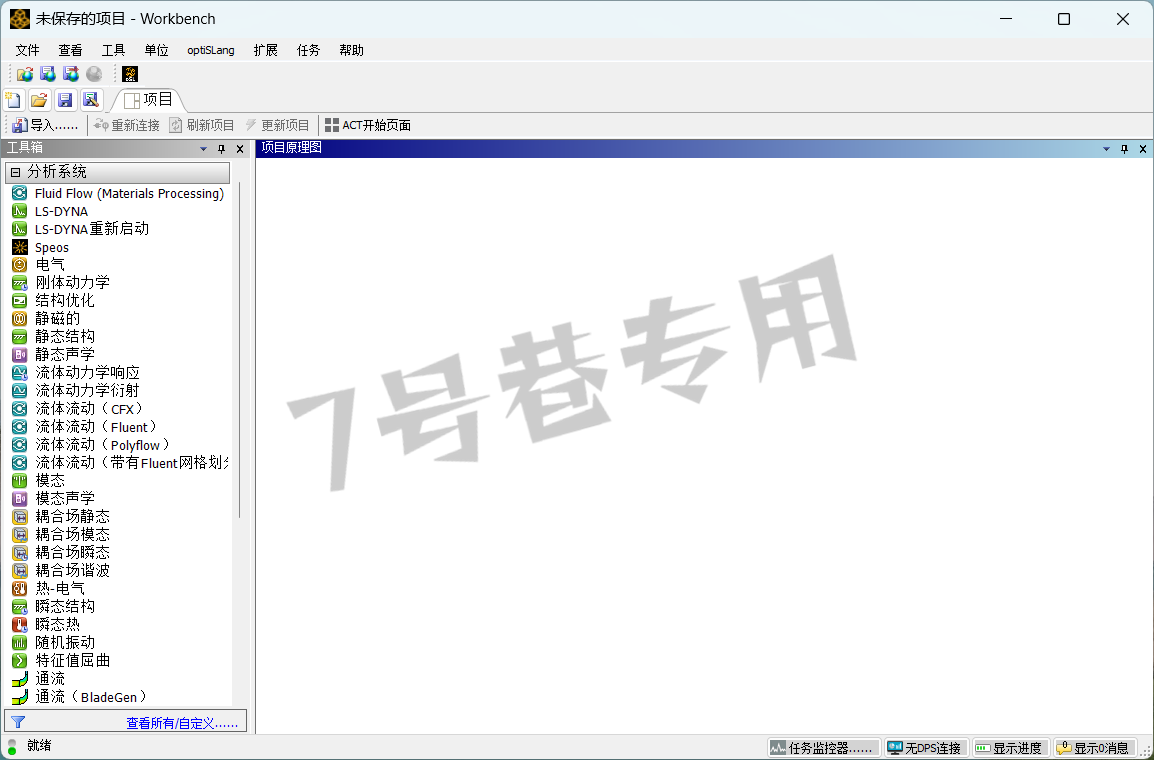Viewport: 1154px width, 760px height.
Task: Click the 热-电气 system icon
Action: 20,589
